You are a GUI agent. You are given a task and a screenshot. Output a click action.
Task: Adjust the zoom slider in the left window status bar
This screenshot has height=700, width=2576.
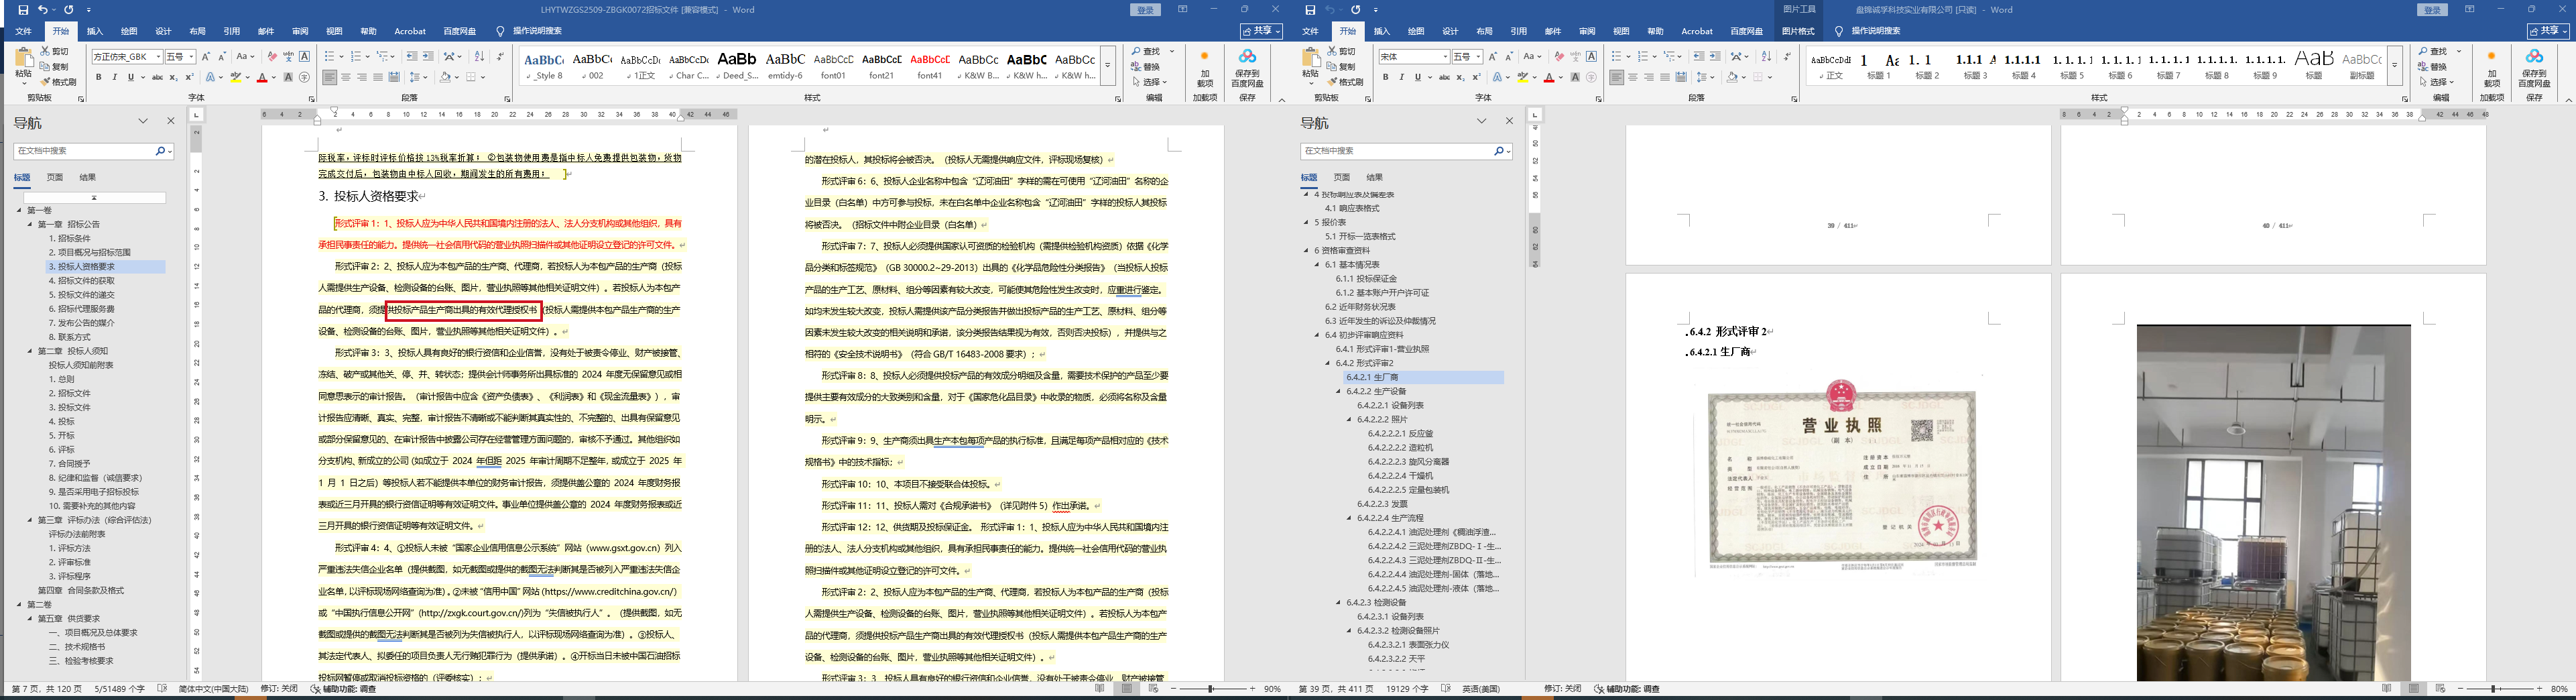click(x=1211, y=689)
